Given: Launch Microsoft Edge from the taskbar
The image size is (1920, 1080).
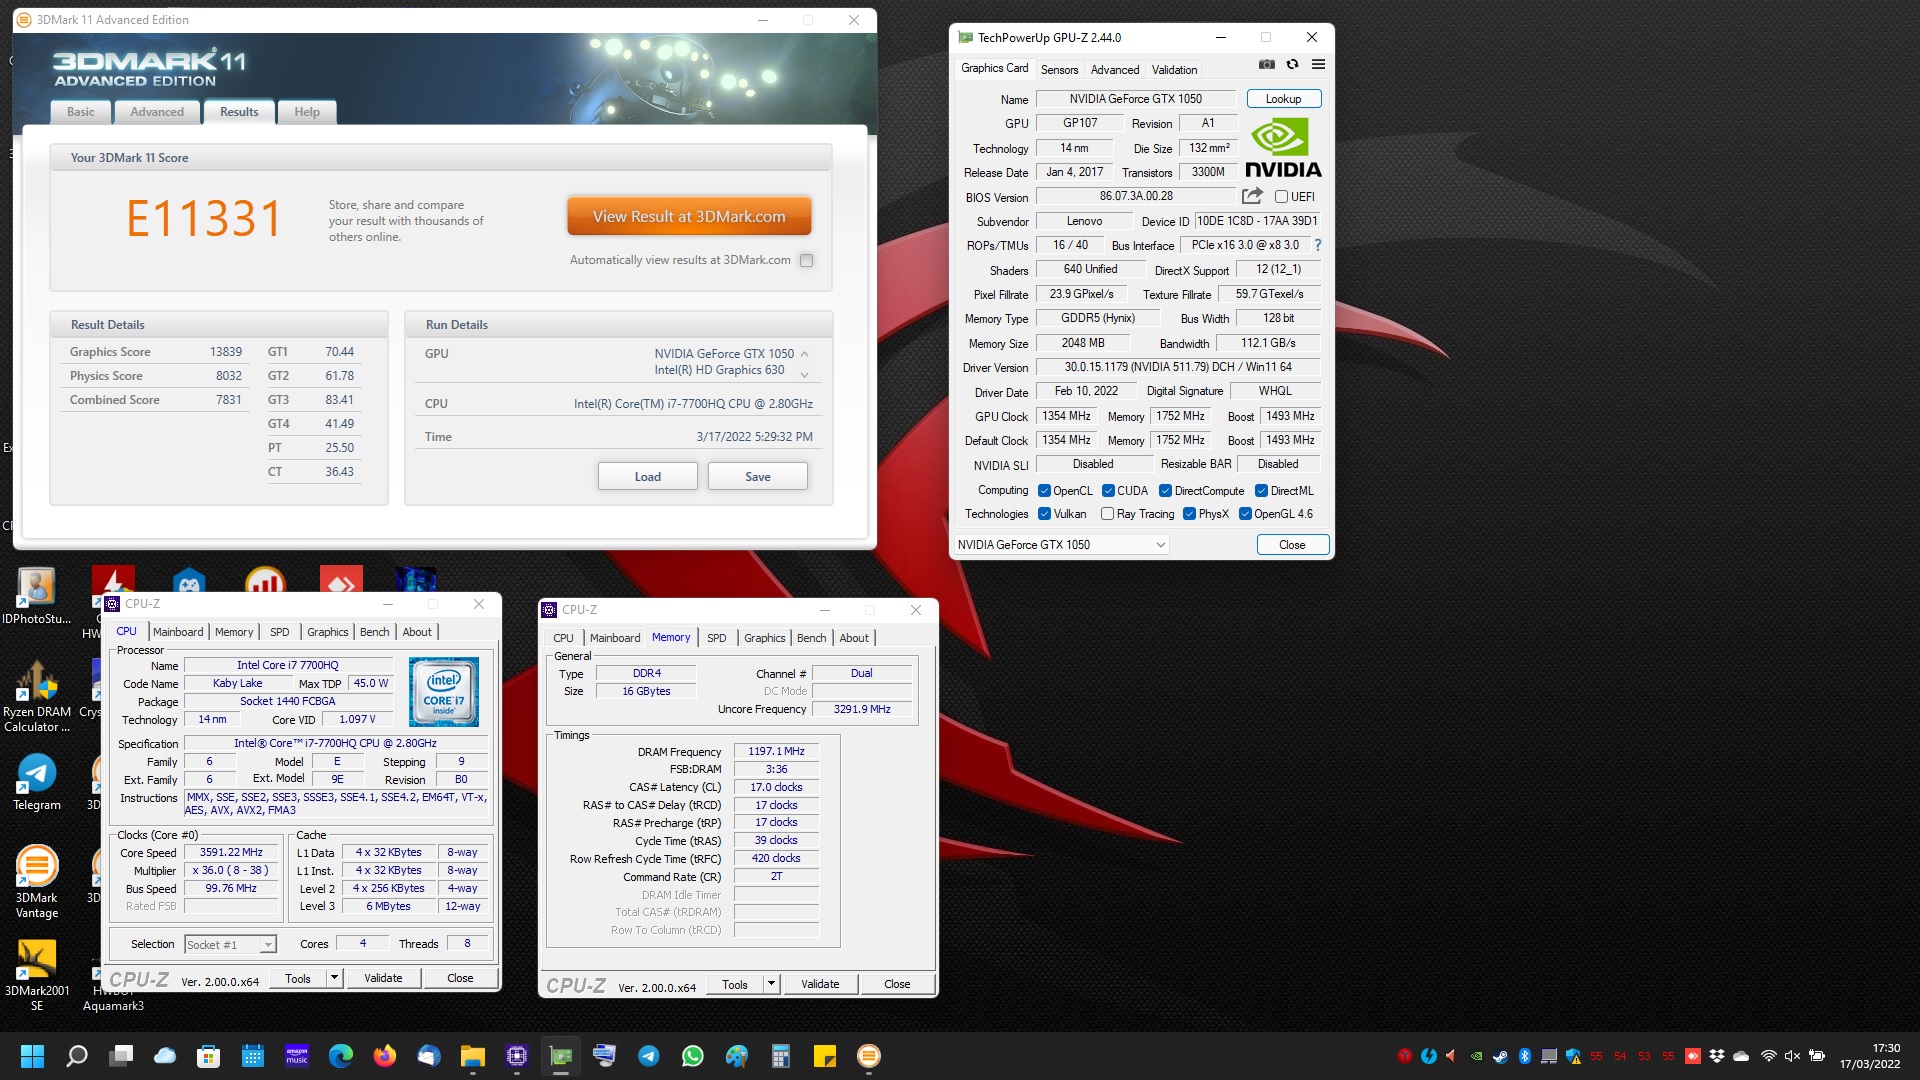Looking at the screenshot, I should click(341, 1056).
